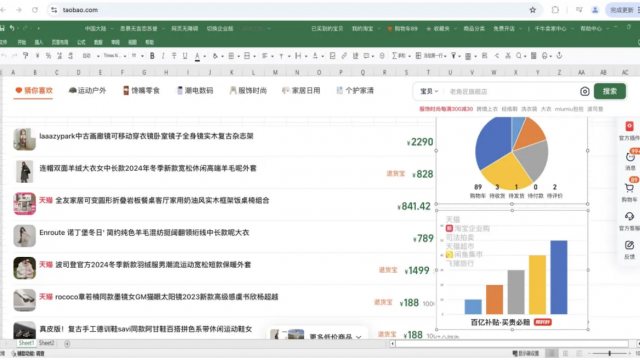Select the 家居日用 category tab

[301, 91]
